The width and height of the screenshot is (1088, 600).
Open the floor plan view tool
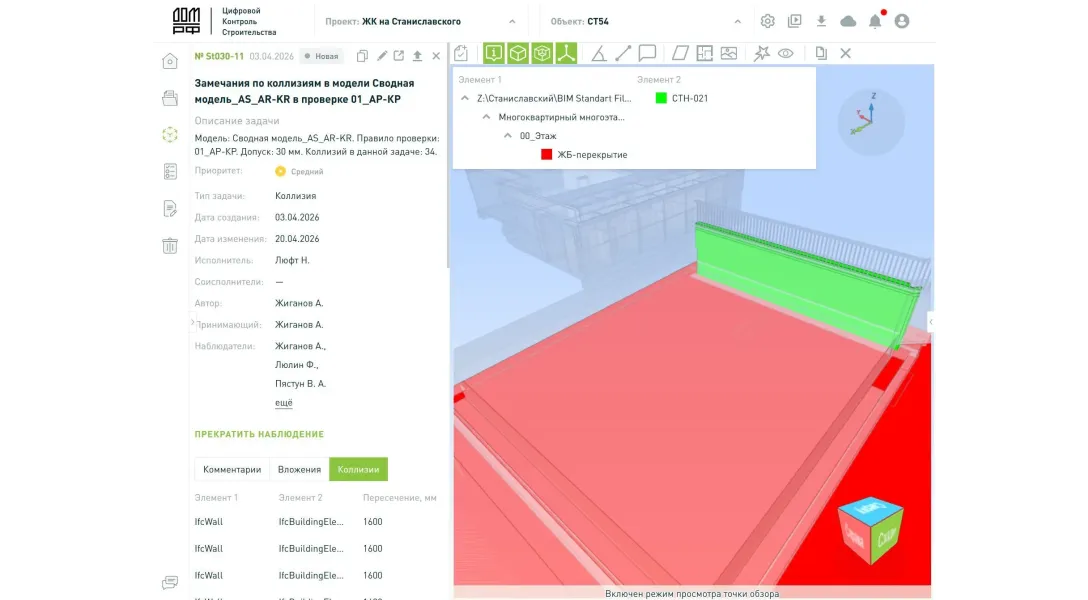pyautogui.click(x=704, y=53)
